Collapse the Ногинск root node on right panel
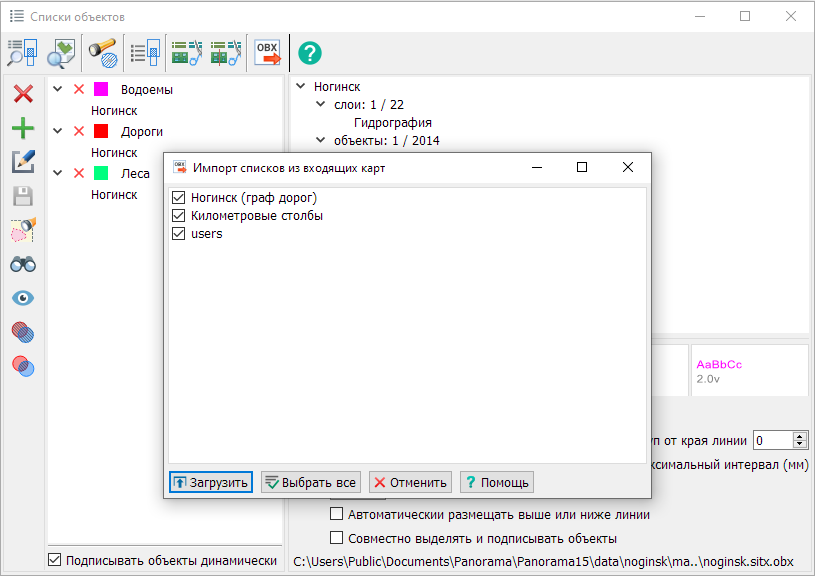Image resolution: width=815 pixels, height=576 pixels. click(301, 87)
